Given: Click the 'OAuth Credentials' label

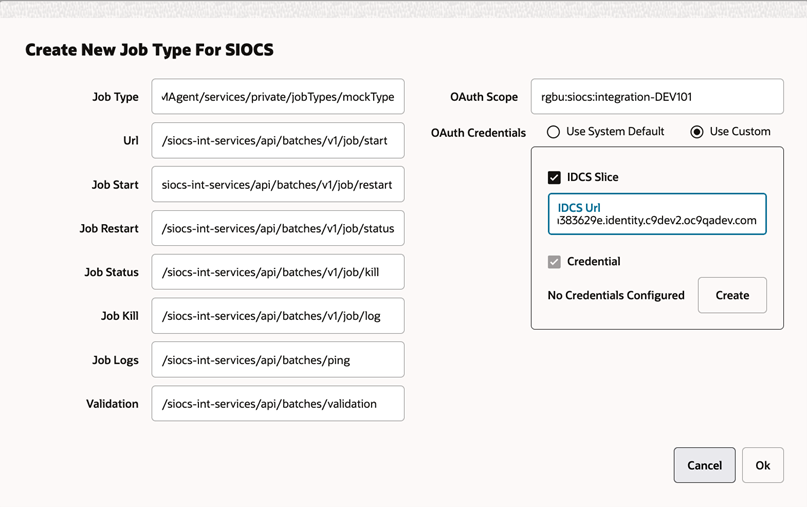Looking at the screenshot, I should click(x=478, y=133).
